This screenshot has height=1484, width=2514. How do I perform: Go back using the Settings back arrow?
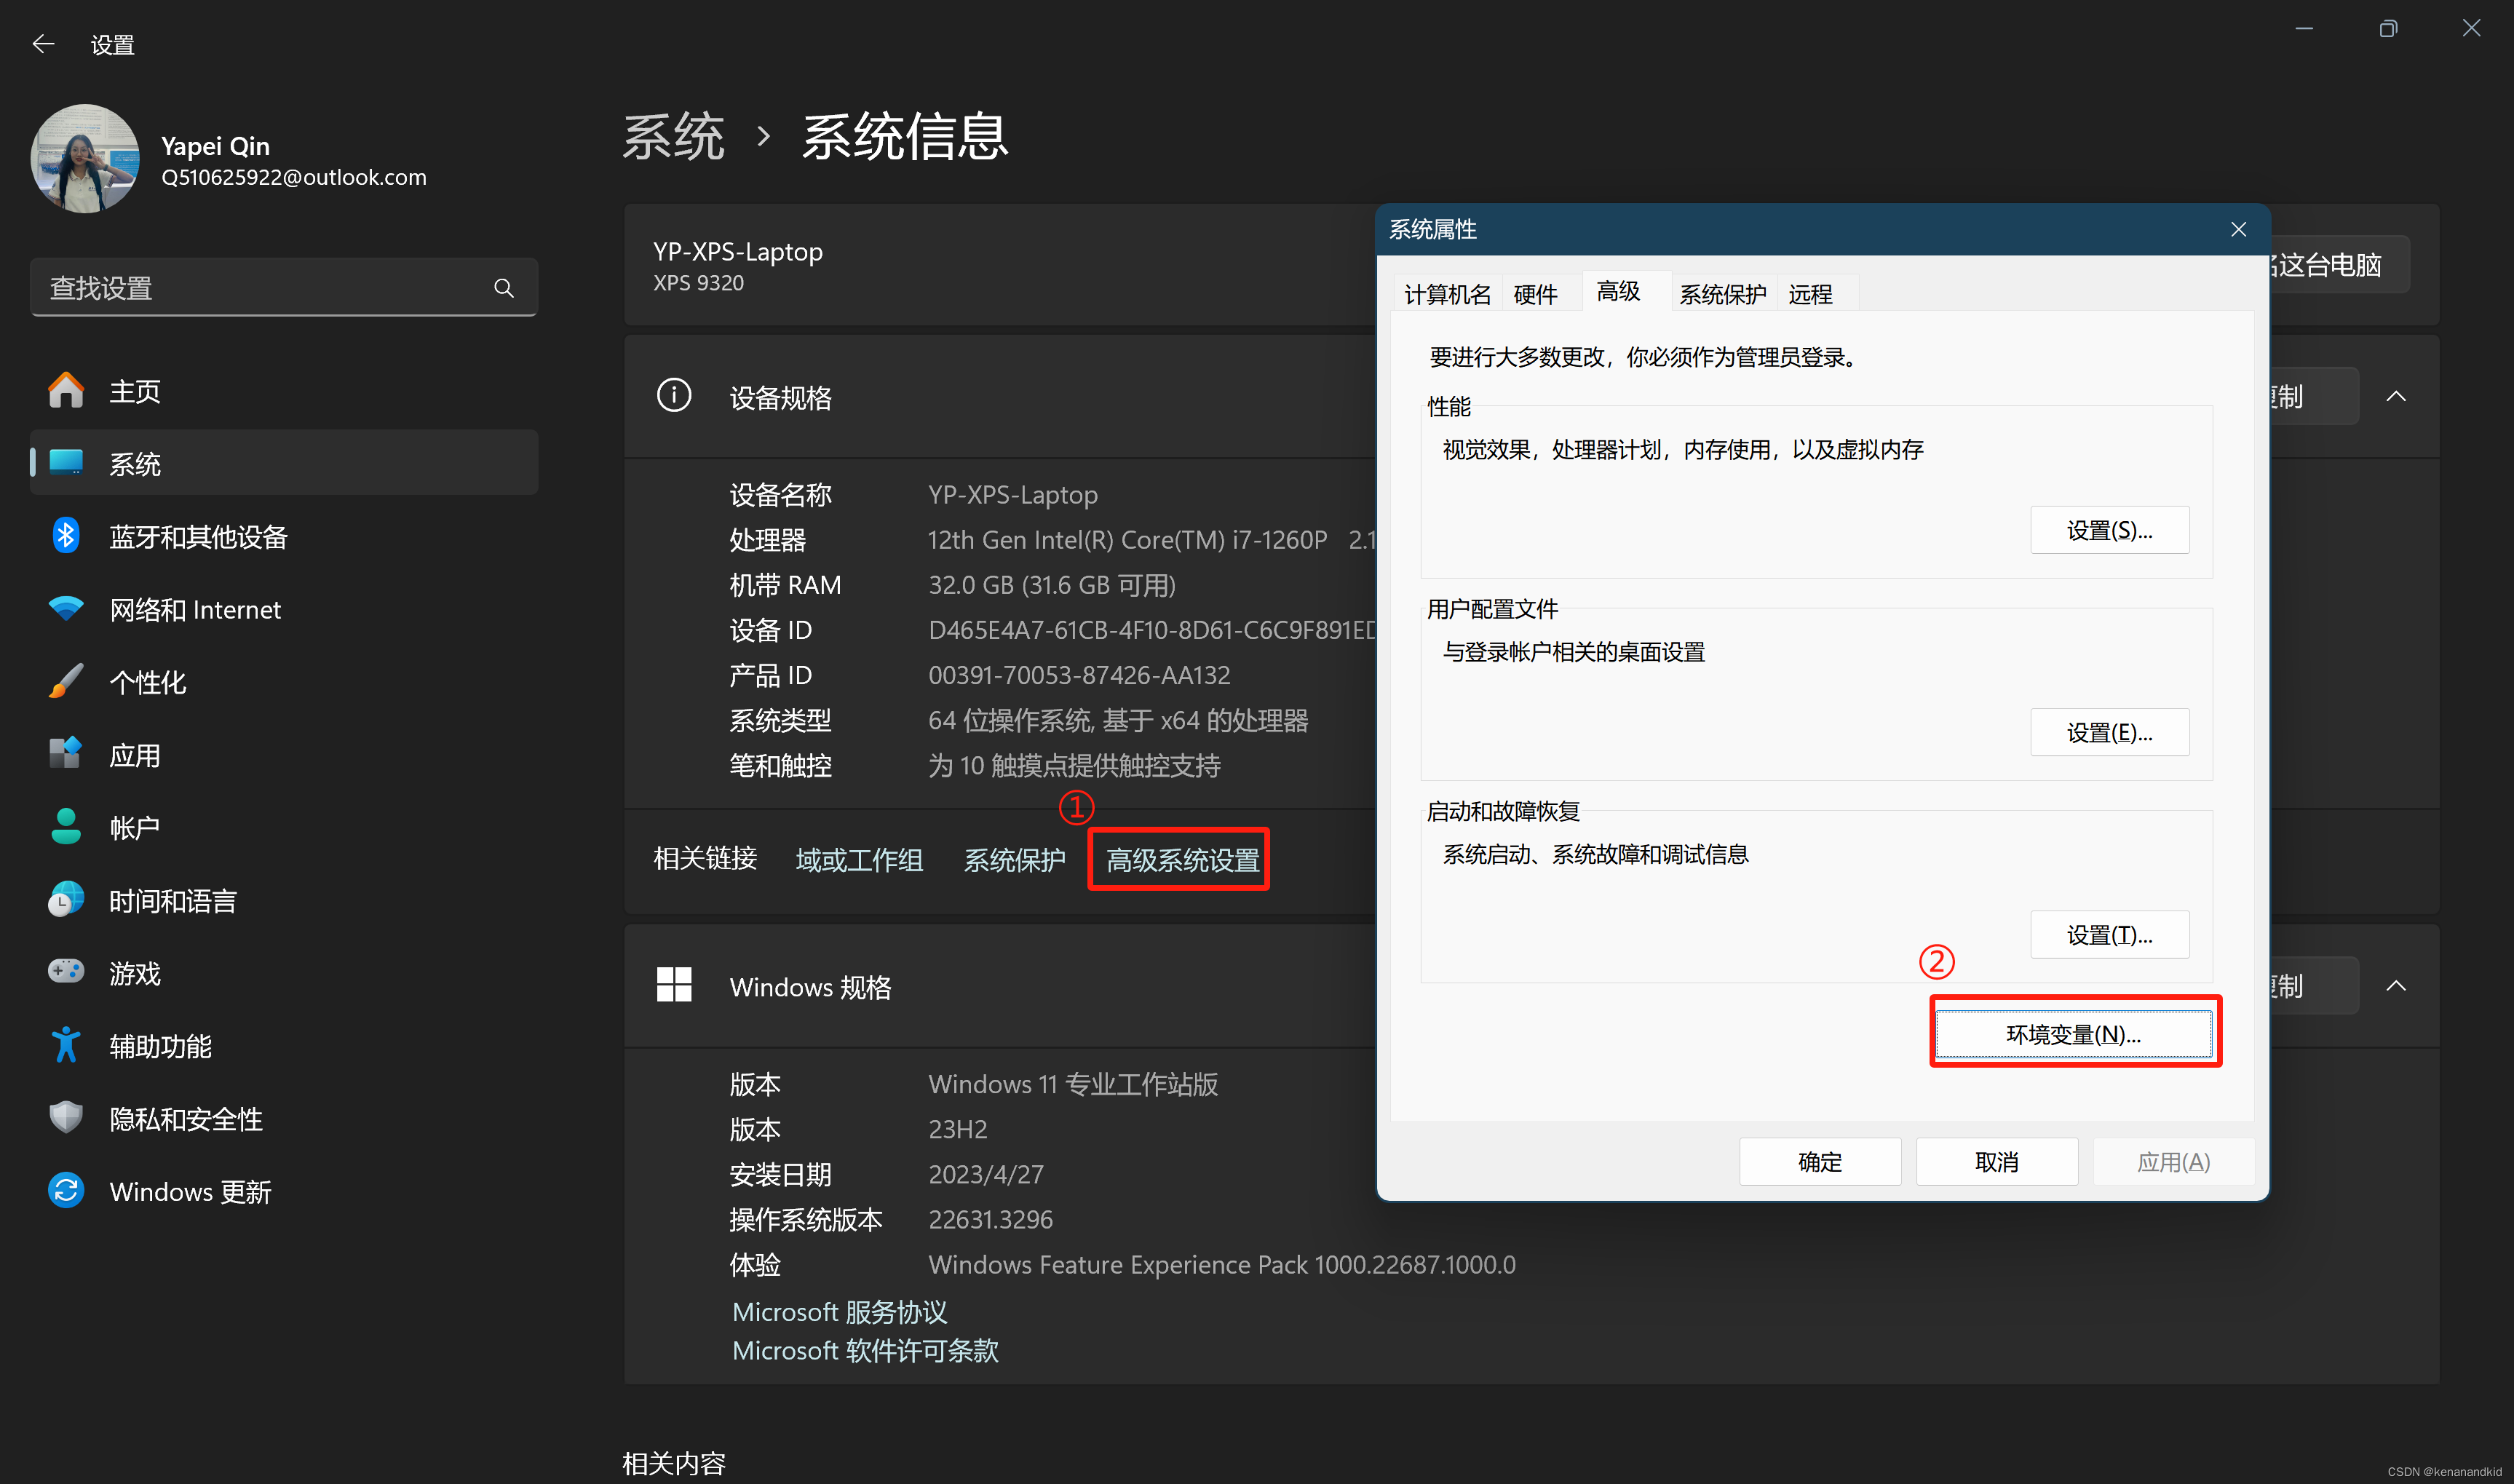(x=43, y=44)
